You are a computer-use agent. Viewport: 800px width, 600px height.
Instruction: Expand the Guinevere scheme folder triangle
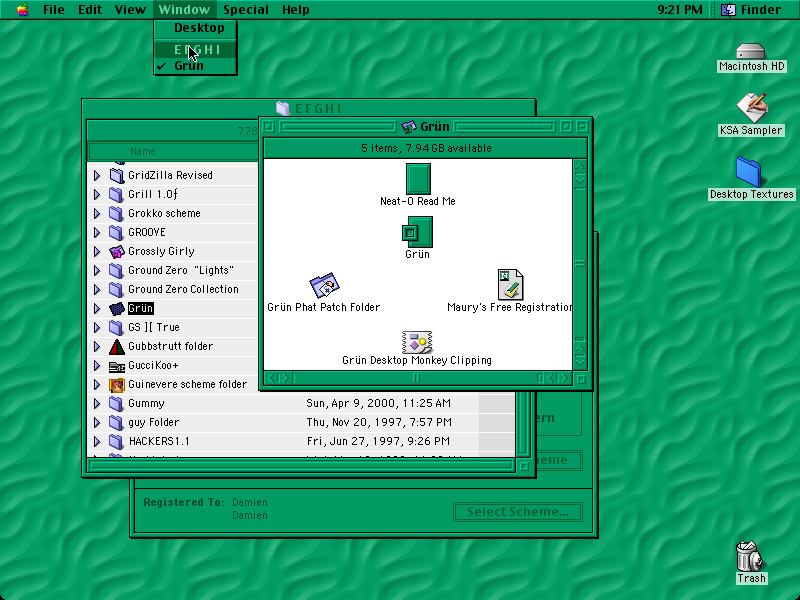click(x=97, y=384)
